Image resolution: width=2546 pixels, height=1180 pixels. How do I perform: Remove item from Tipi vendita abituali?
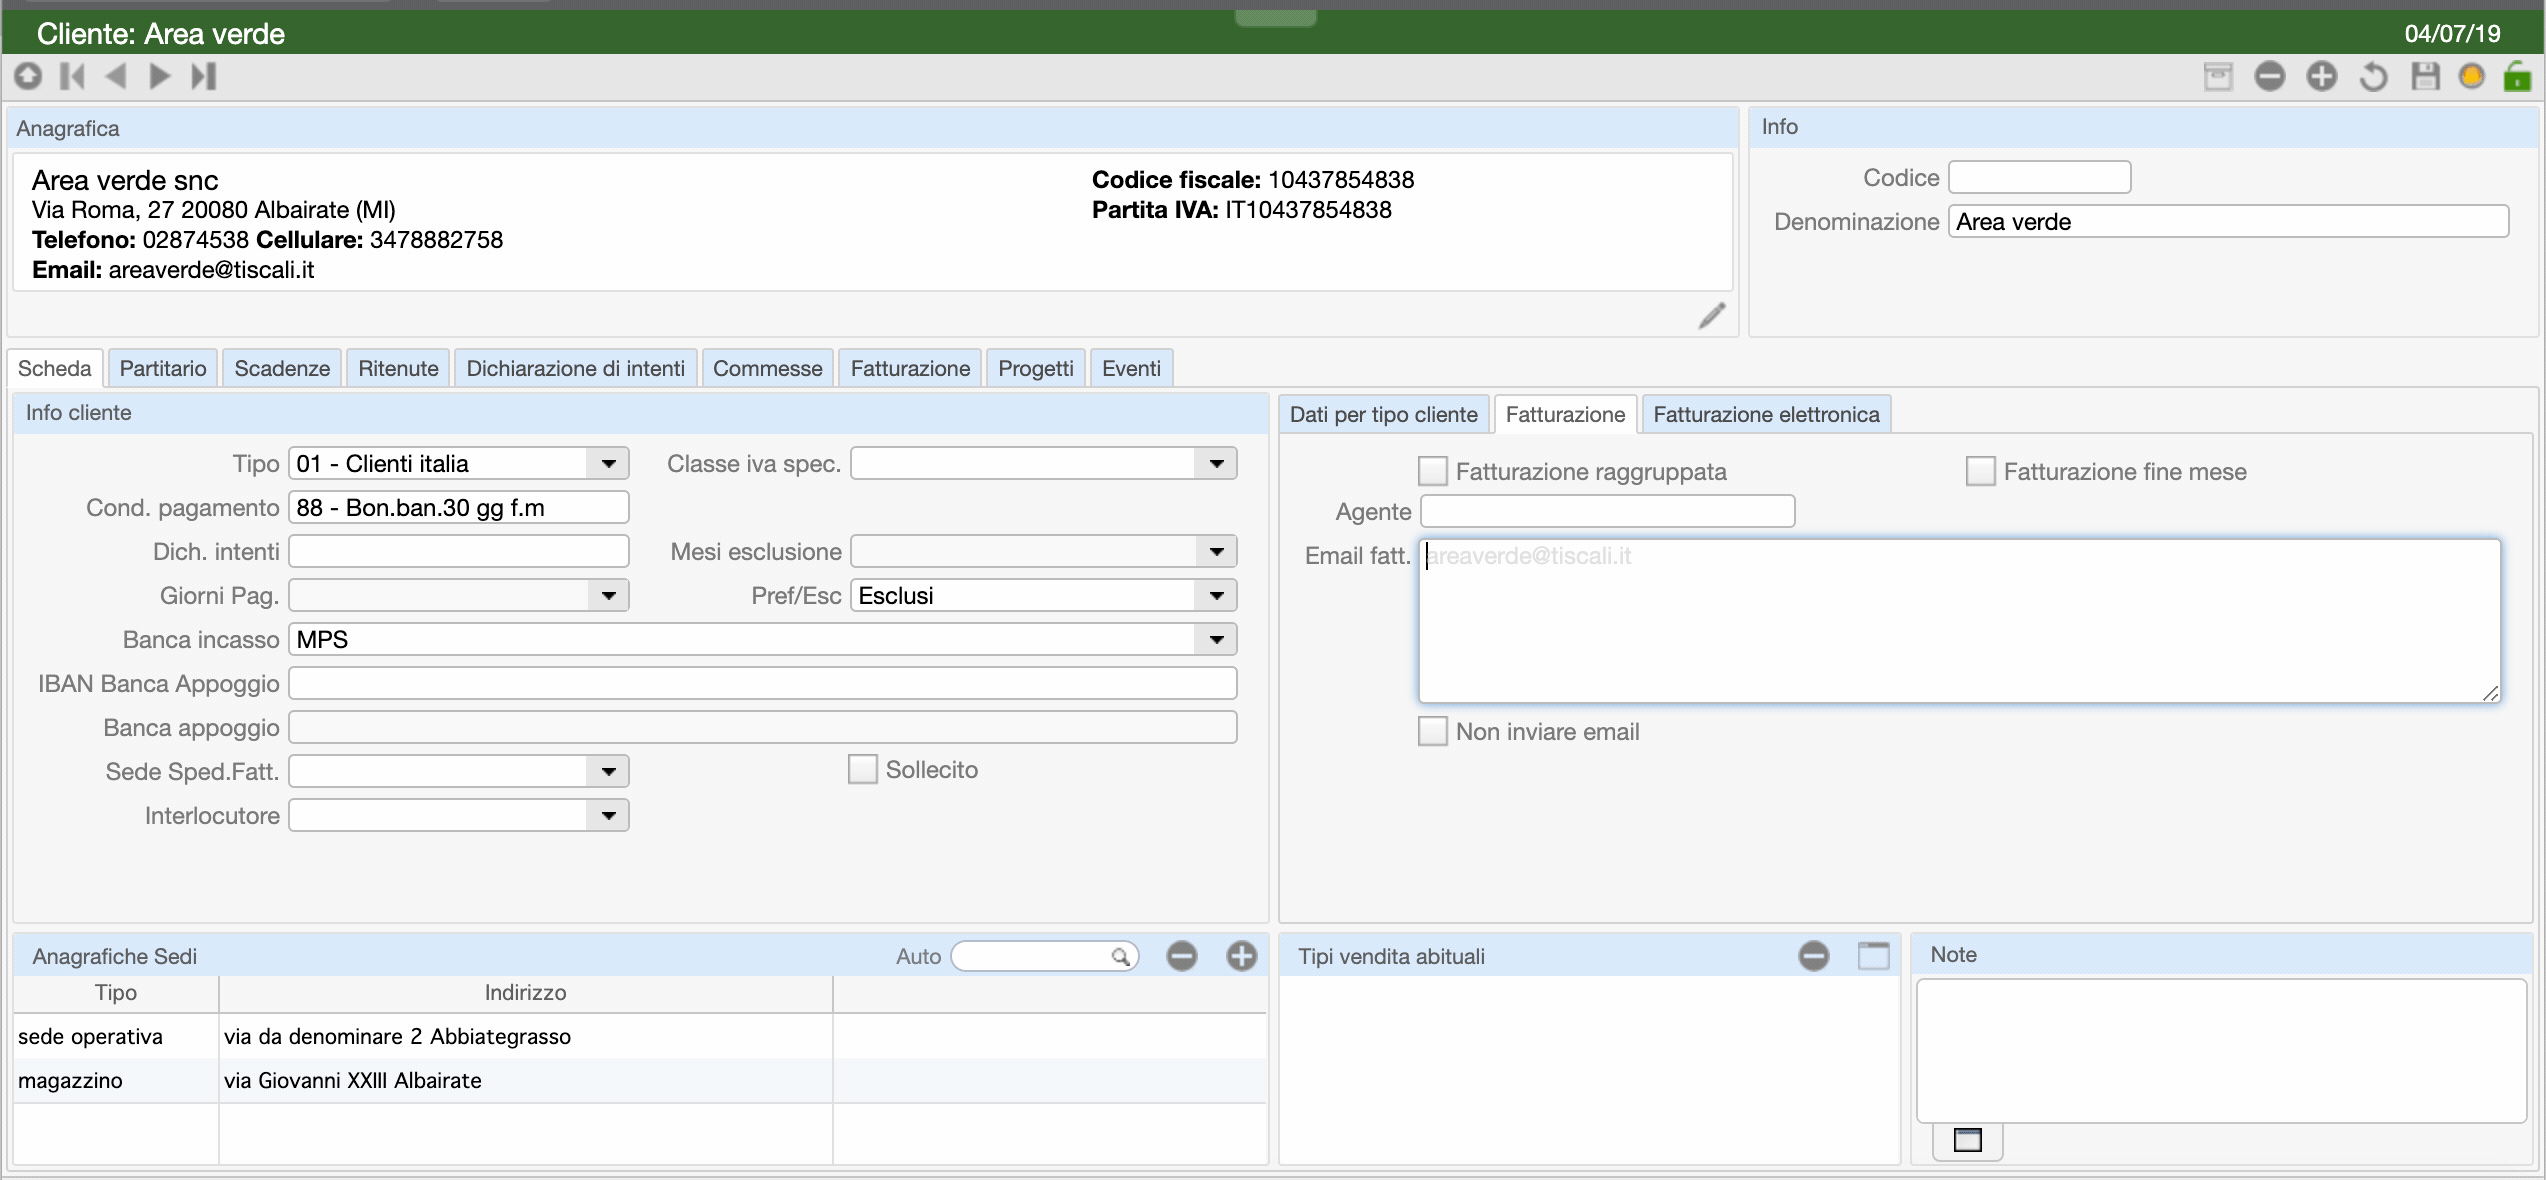1814,956
